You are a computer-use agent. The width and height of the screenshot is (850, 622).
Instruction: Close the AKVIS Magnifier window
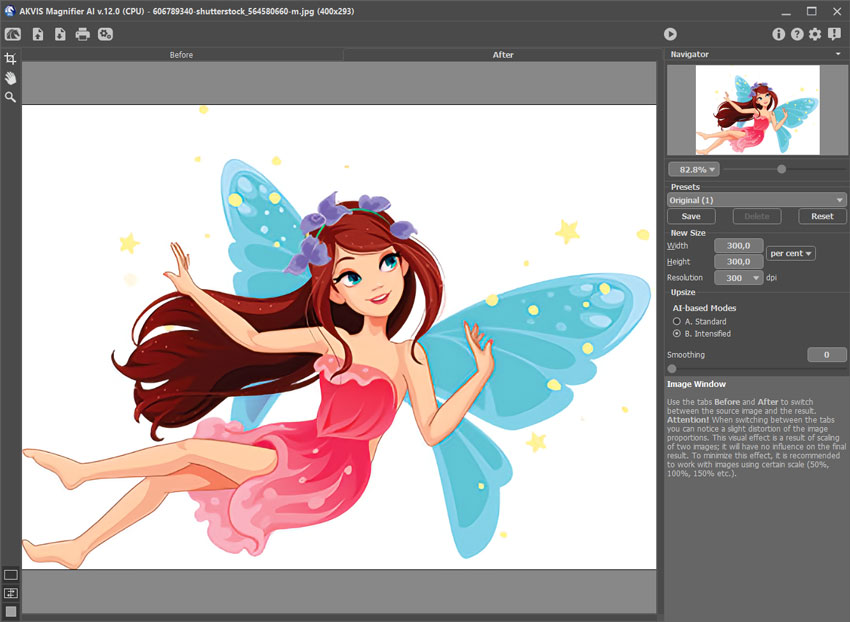point(837,11)
